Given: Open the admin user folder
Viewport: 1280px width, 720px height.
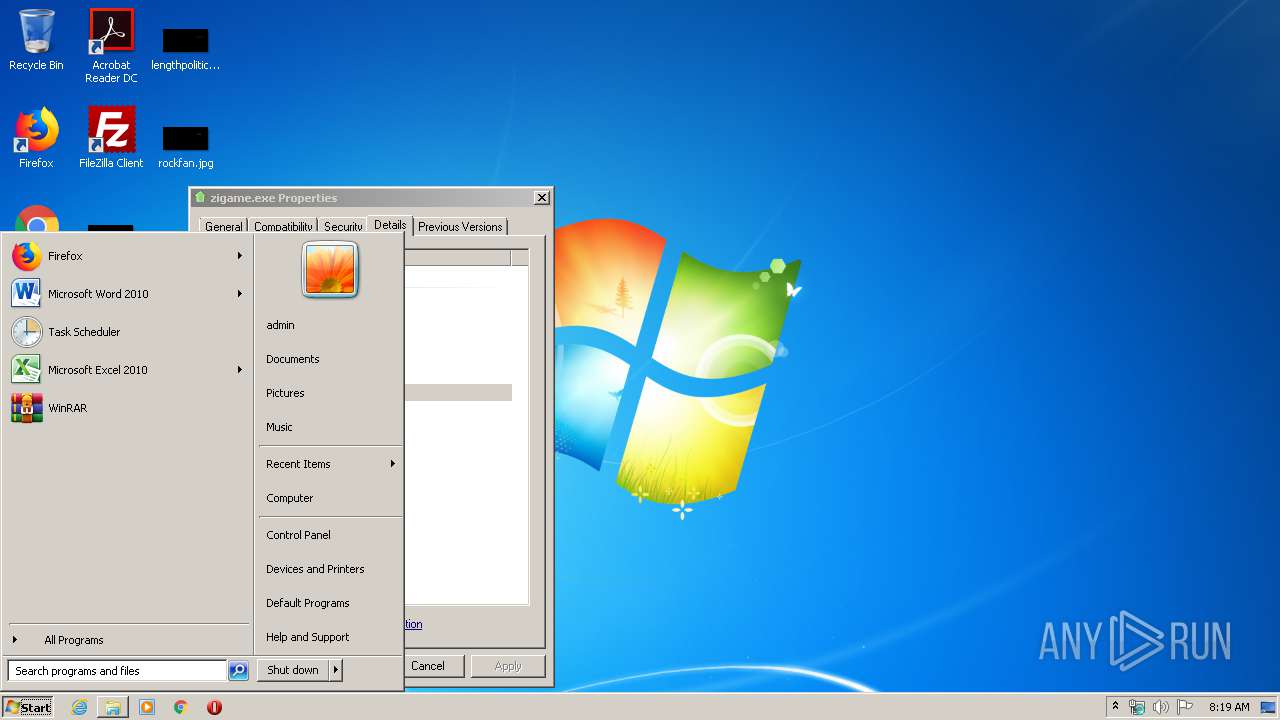Looking at the screenshot, I should 330,325.
